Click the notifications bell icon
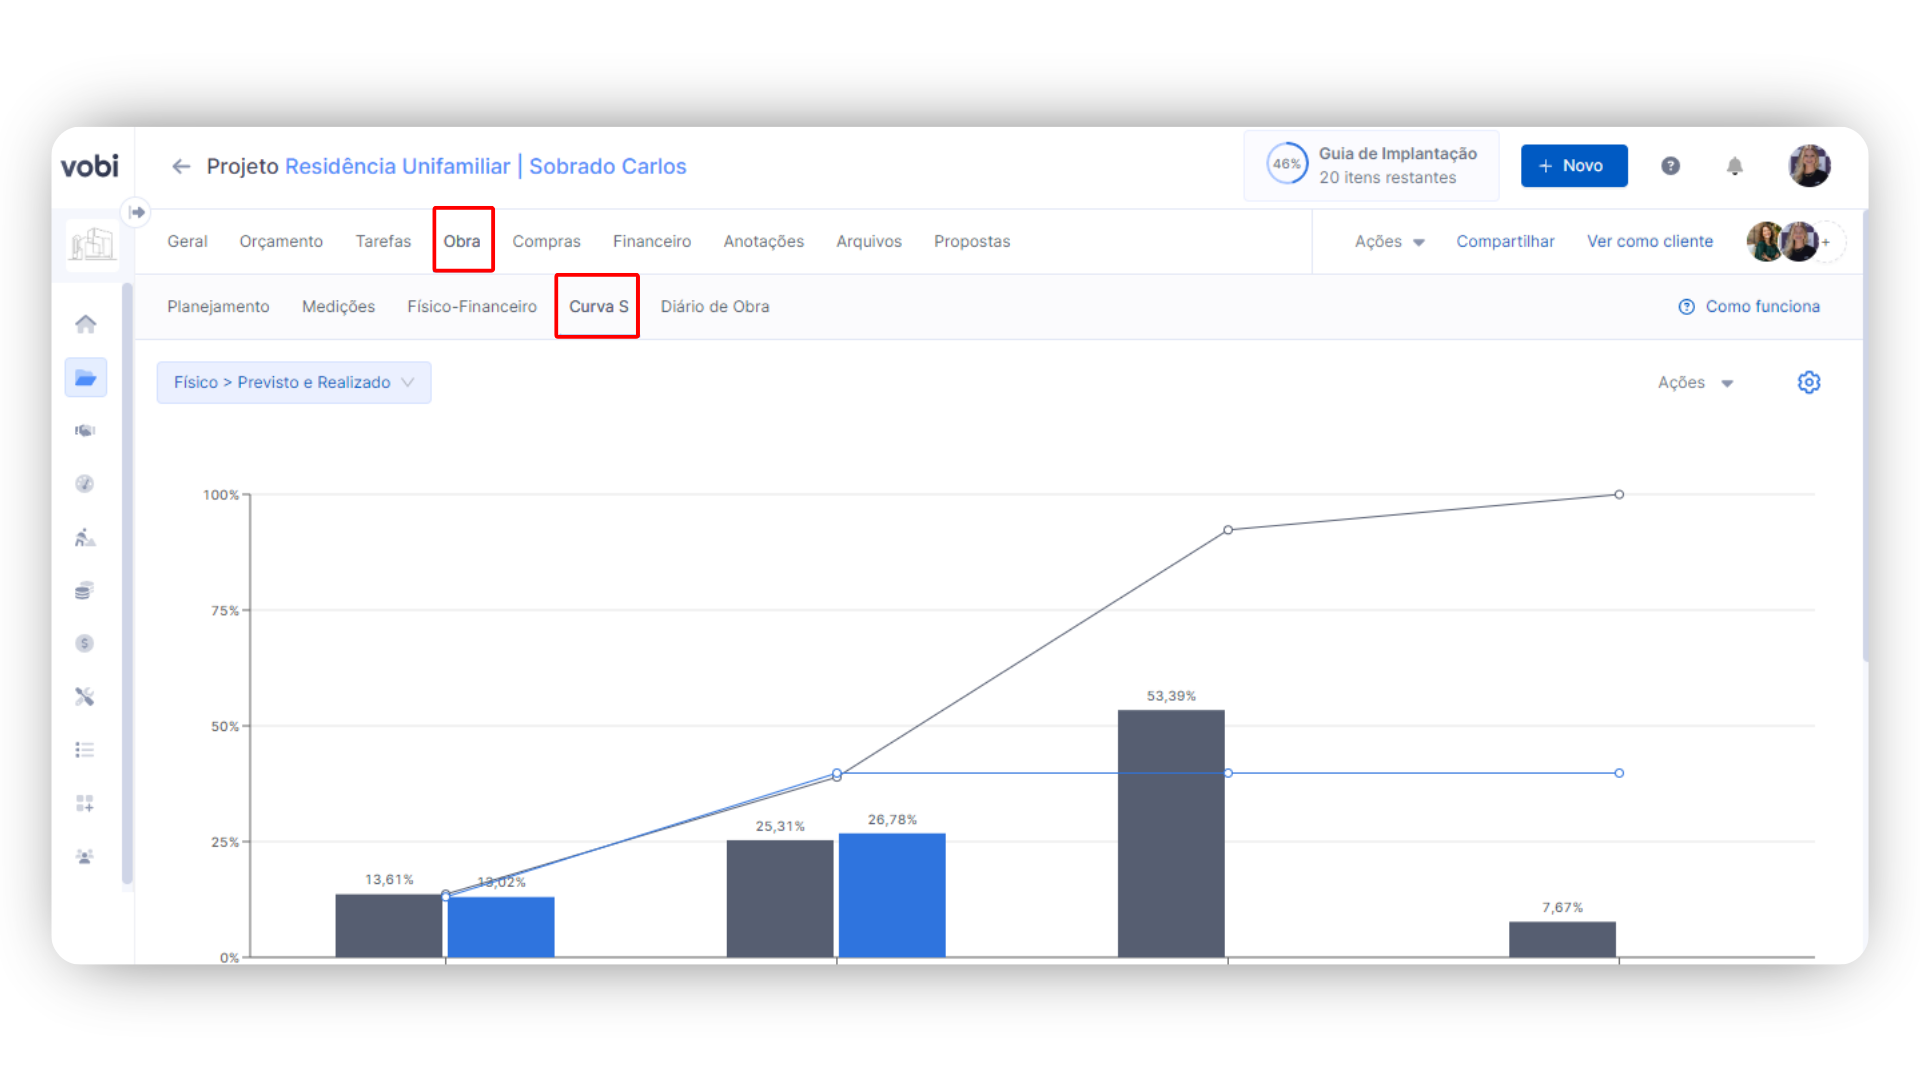This screenshot has width=1920, height=1080. [x=1735, y=166]
